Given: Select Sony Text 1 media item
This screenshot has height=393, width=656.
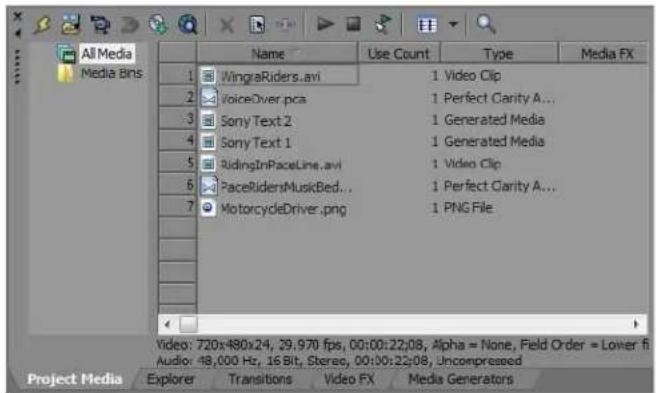Looking at the screenshot, I should 256,143.
